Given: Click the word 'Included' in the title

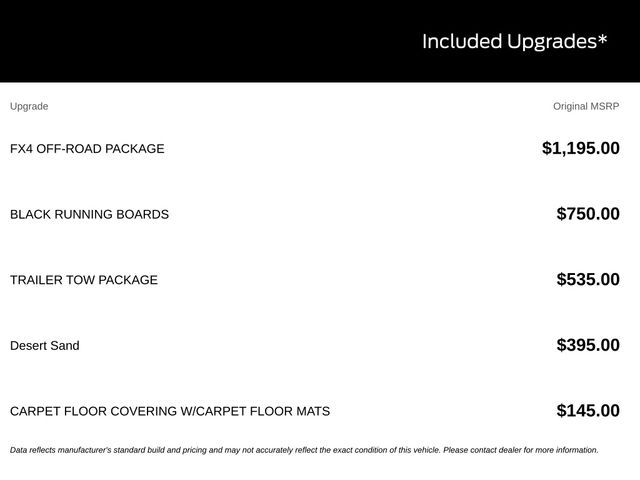Looking at the screenshot, I should pos(462,41).
